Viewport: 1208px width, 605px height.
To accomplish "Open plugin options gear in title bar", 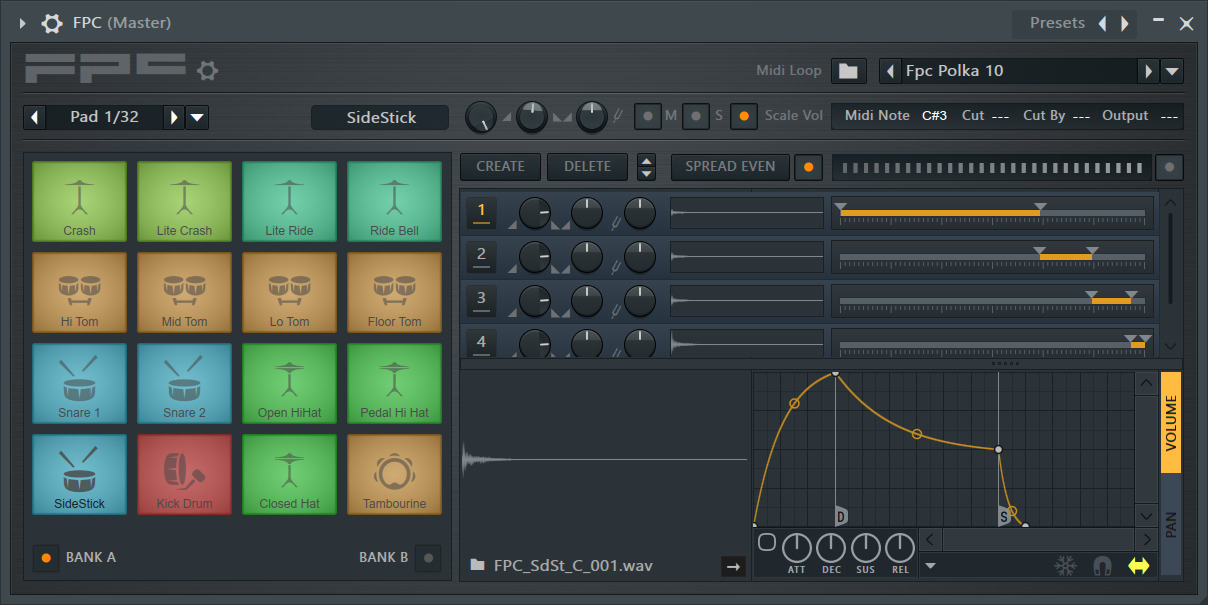I will (51, 23).
